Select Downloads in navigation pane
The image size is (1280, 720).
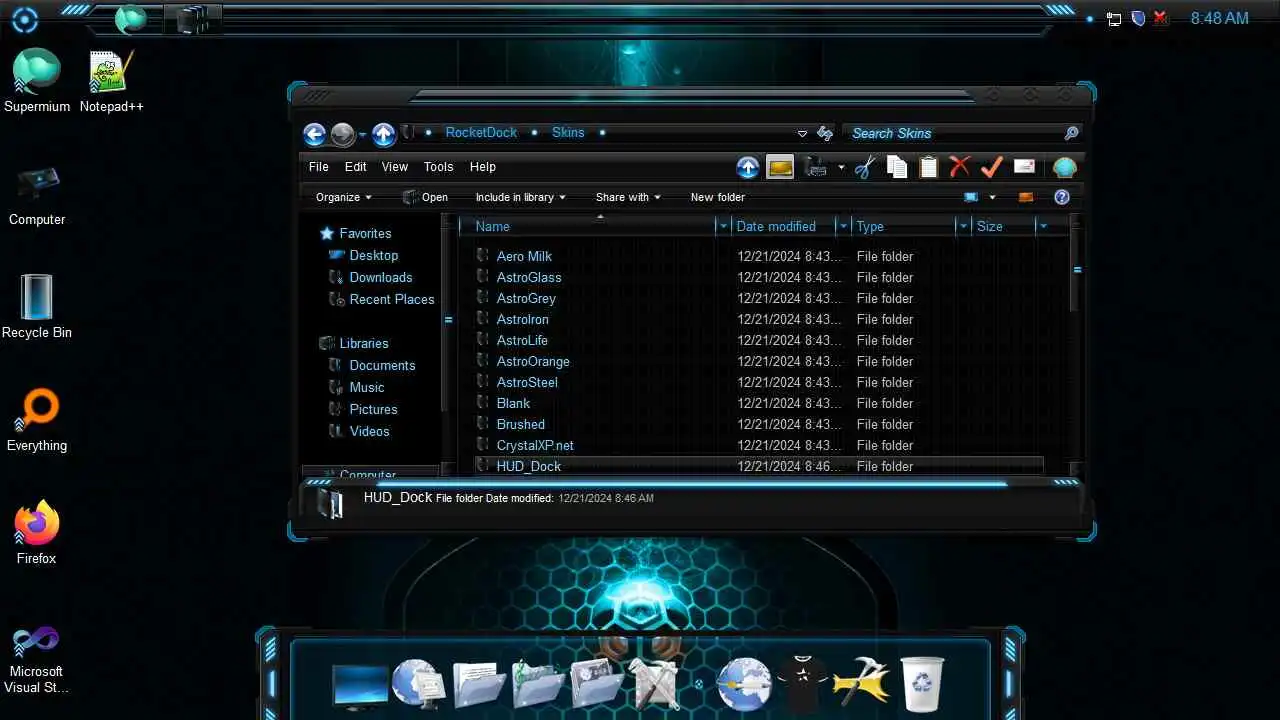[381, 277]
